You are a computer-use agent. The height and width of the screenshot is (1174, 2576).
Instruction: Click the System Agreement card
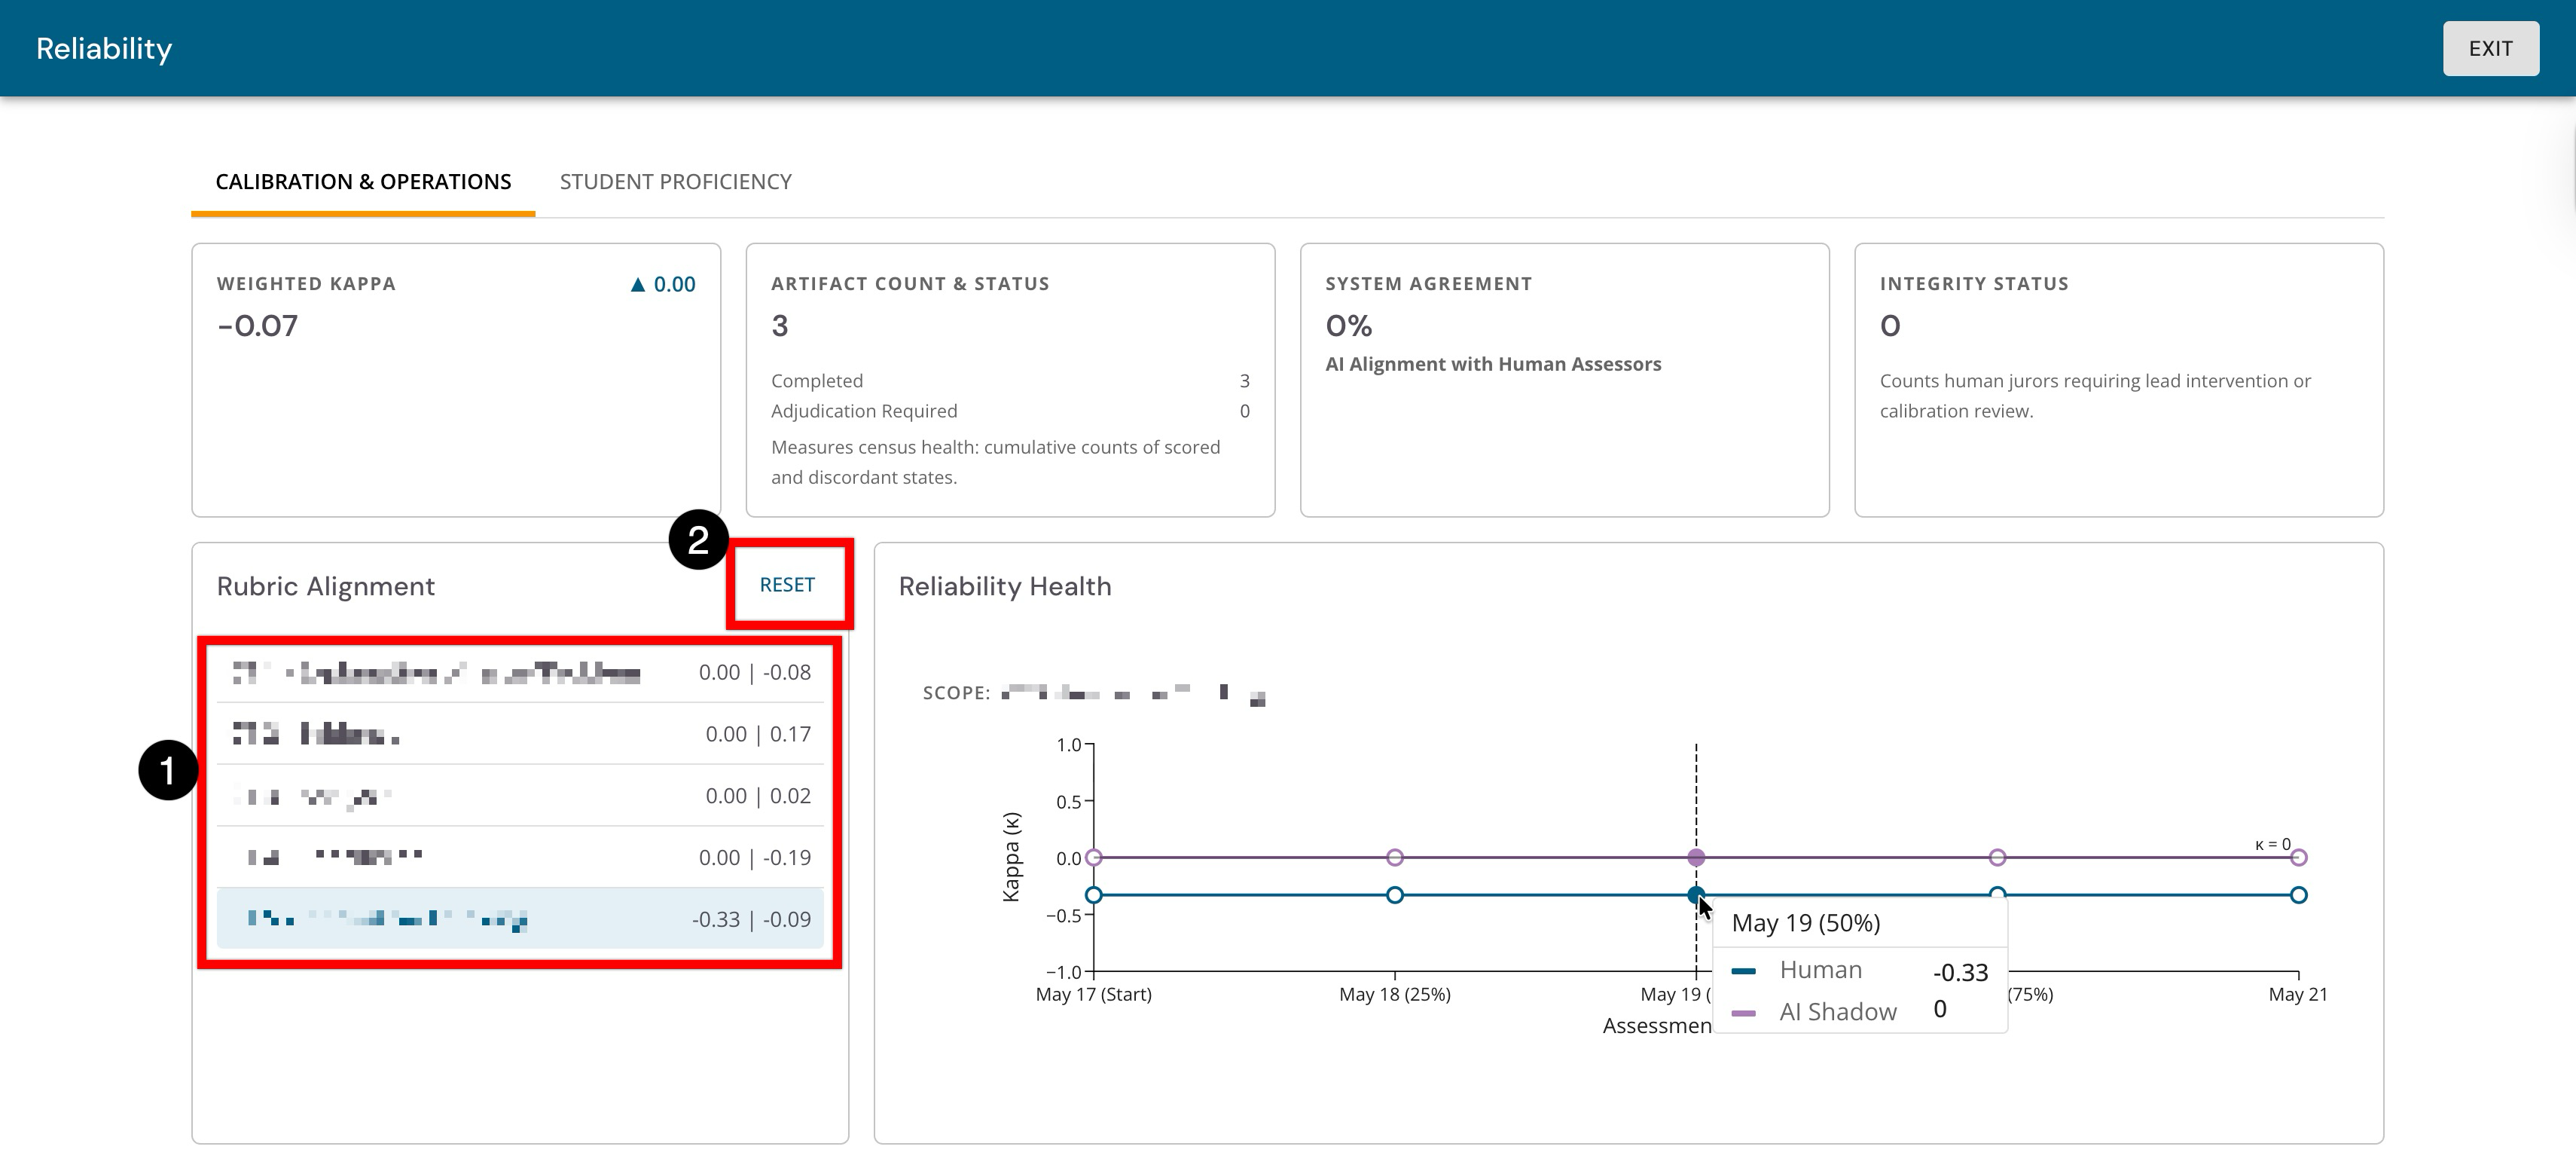point(1564,380)
